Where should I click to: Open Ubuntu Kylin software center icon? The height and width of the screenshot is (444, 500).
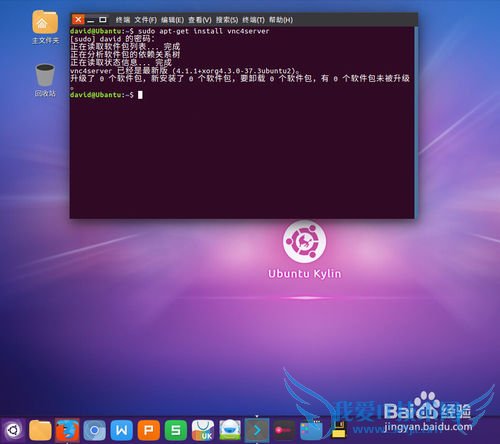(x=203, y=430)
